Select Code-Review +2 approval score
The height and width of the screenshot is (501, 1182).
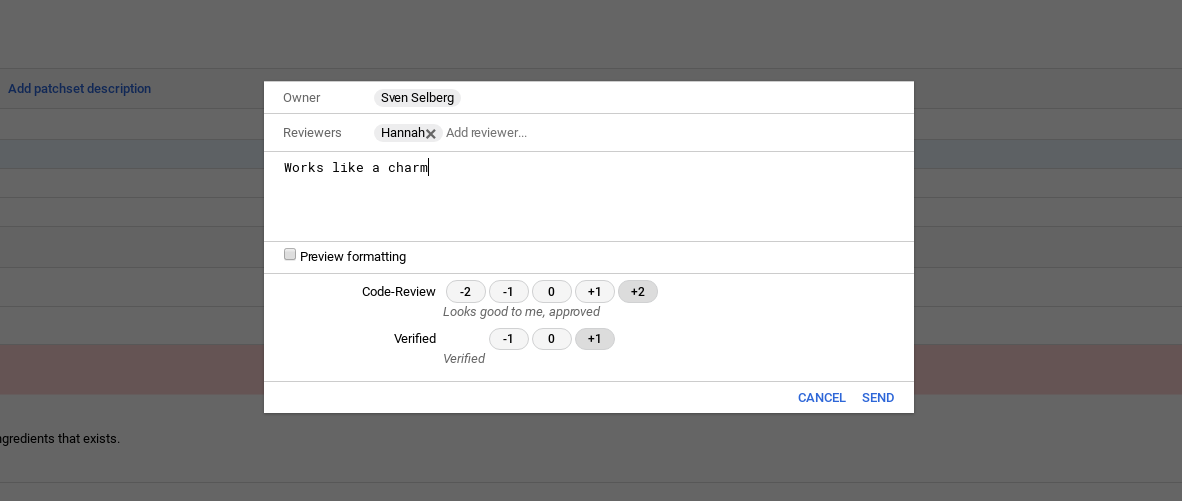pos(638,292)
